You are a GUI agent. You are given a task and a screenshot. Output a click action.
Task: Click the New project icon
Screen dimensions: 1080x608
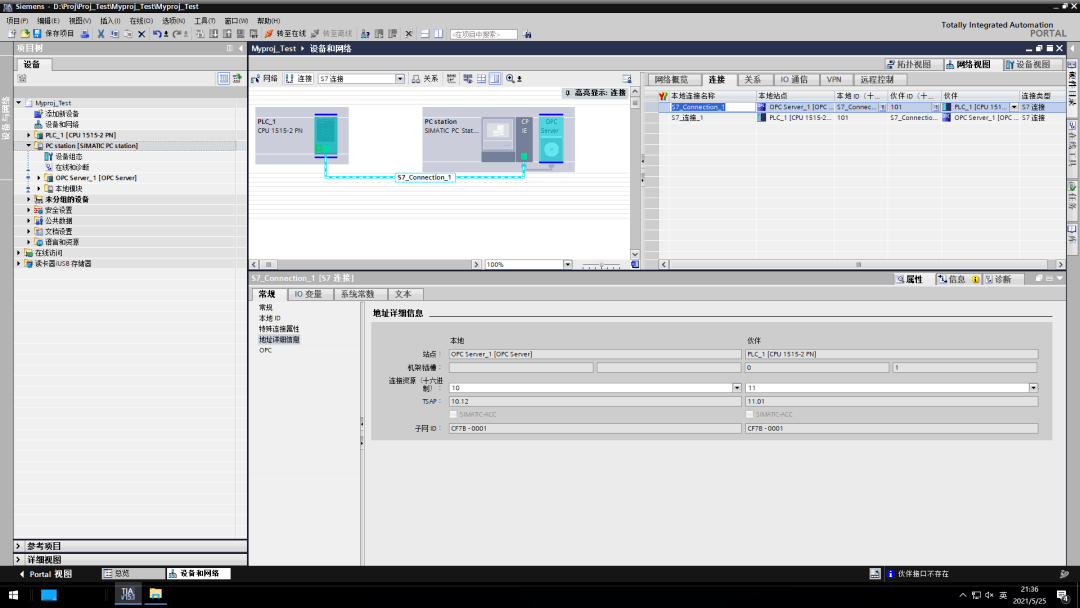(12, 34)
